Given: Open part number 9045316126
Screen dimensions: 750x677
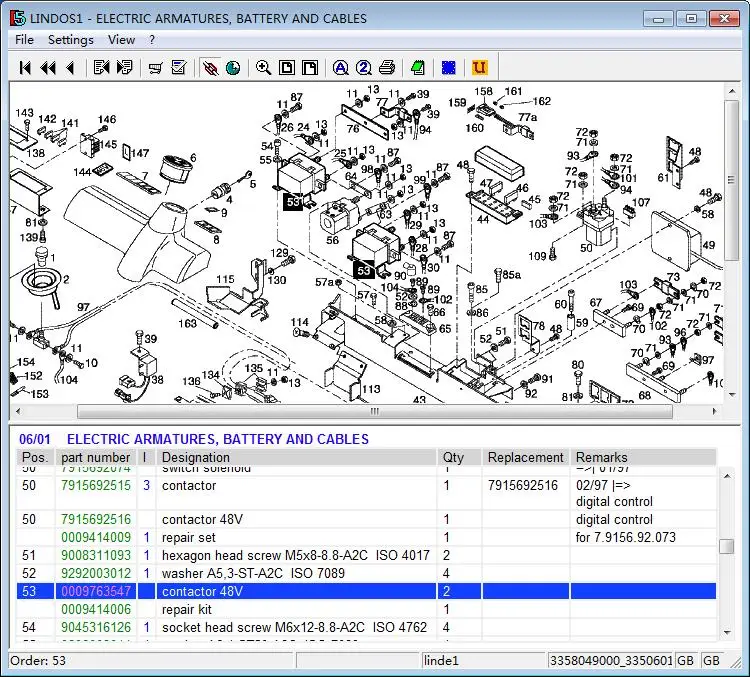Looking at the screenshot, I should pyautogui.click(x=96, y=627).
